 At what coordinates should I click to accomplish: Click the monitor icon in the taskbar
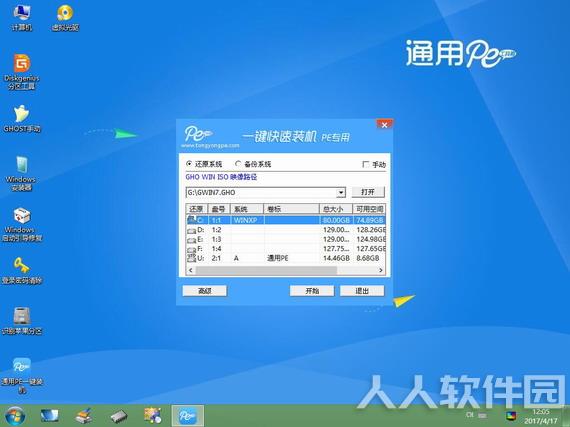(x=49, y=416)
